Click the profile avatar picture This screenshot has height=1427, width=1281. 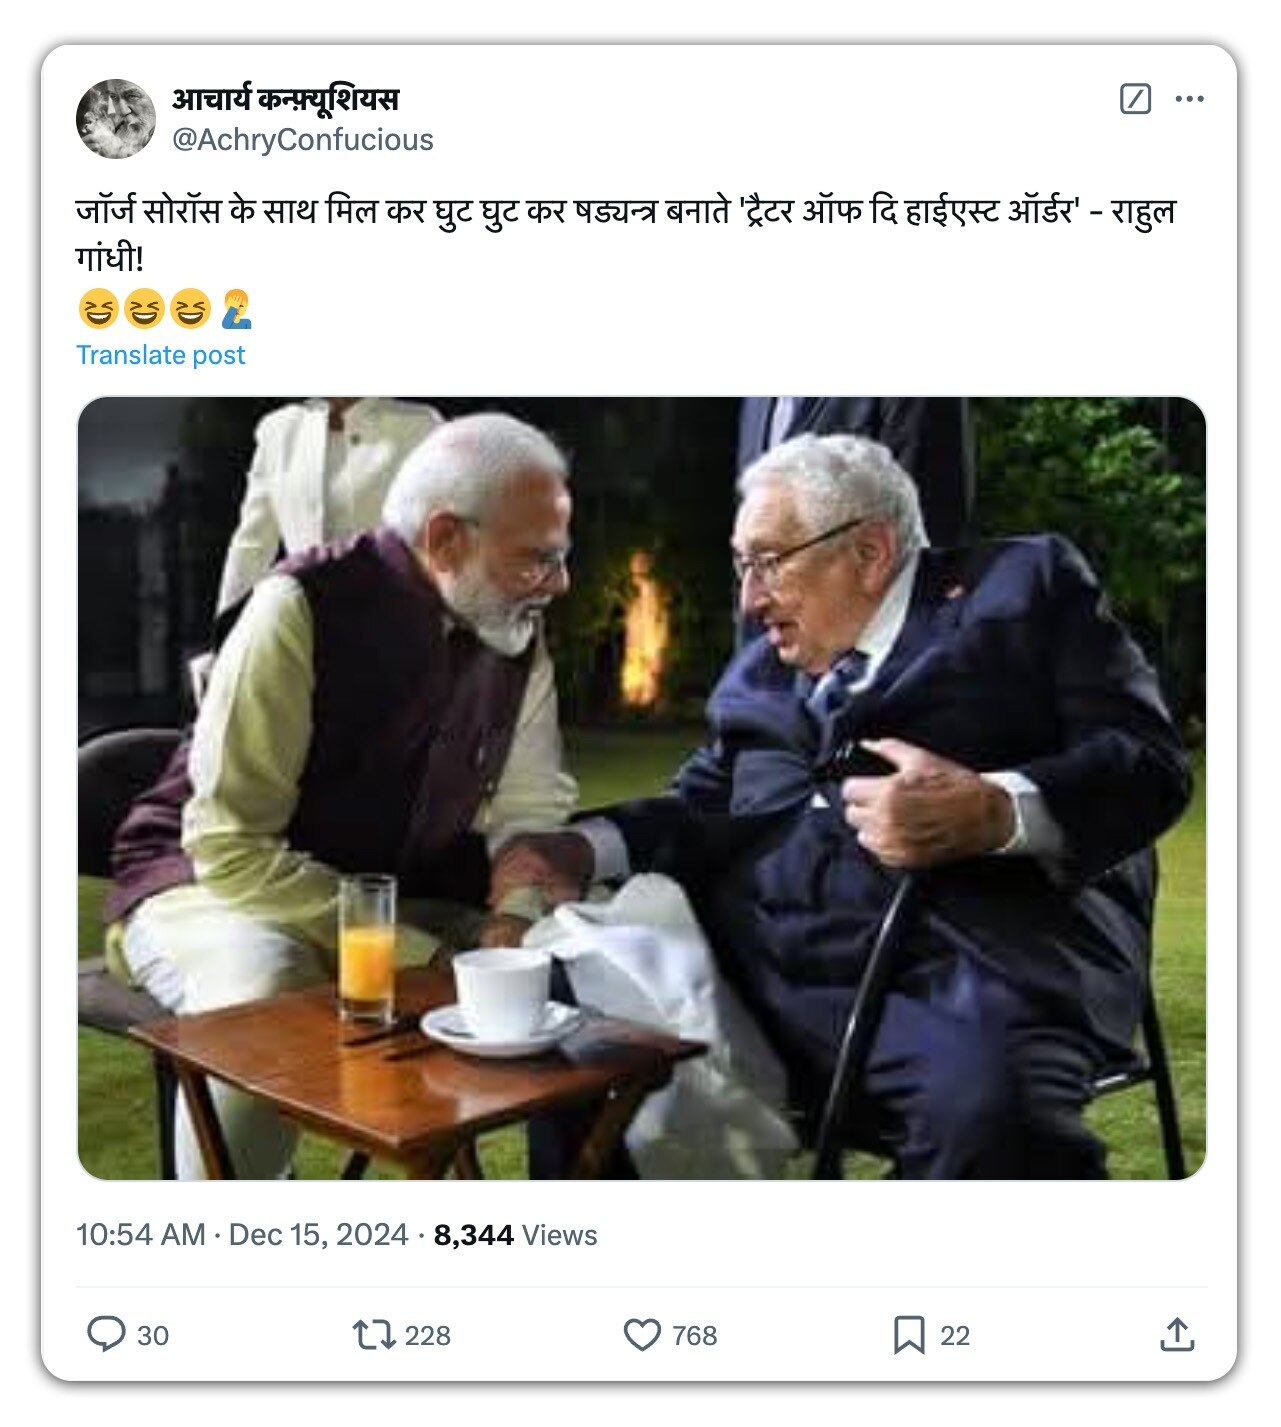pos(117,117)
